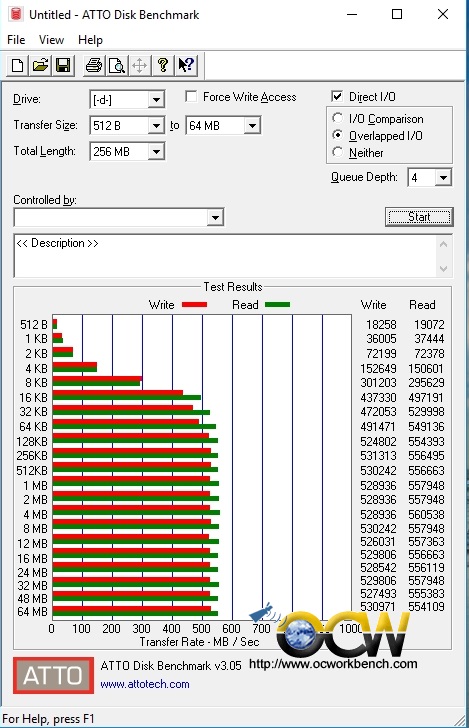Select the I/O Comparison radio button

click(x=338, y=118)
